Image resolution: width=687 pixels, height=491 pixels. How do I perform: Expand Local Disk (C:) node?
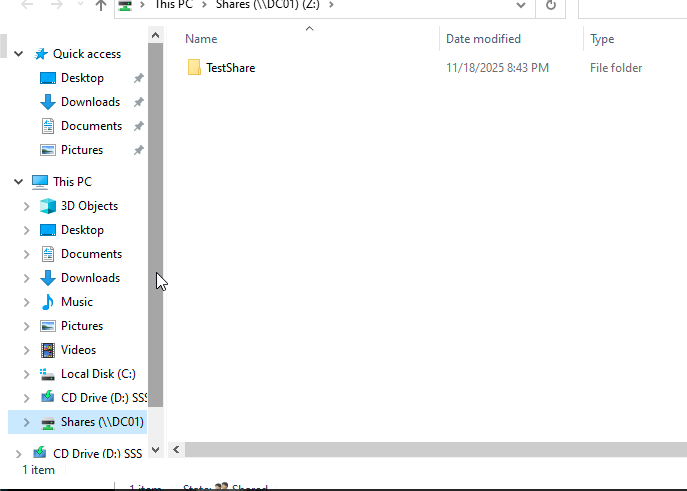[x=26, y=374]
